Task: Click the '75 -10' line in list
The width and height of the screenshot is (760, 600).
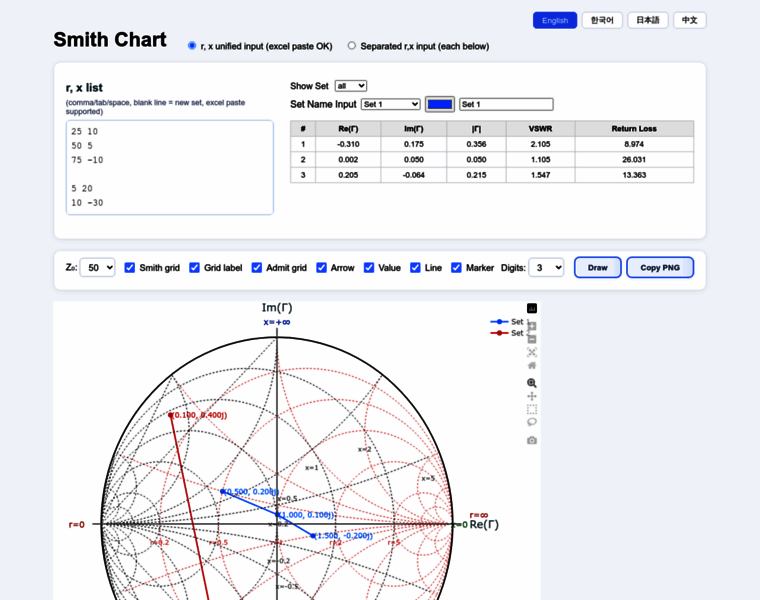Action: pyautogui.click(x=87, y=160)
